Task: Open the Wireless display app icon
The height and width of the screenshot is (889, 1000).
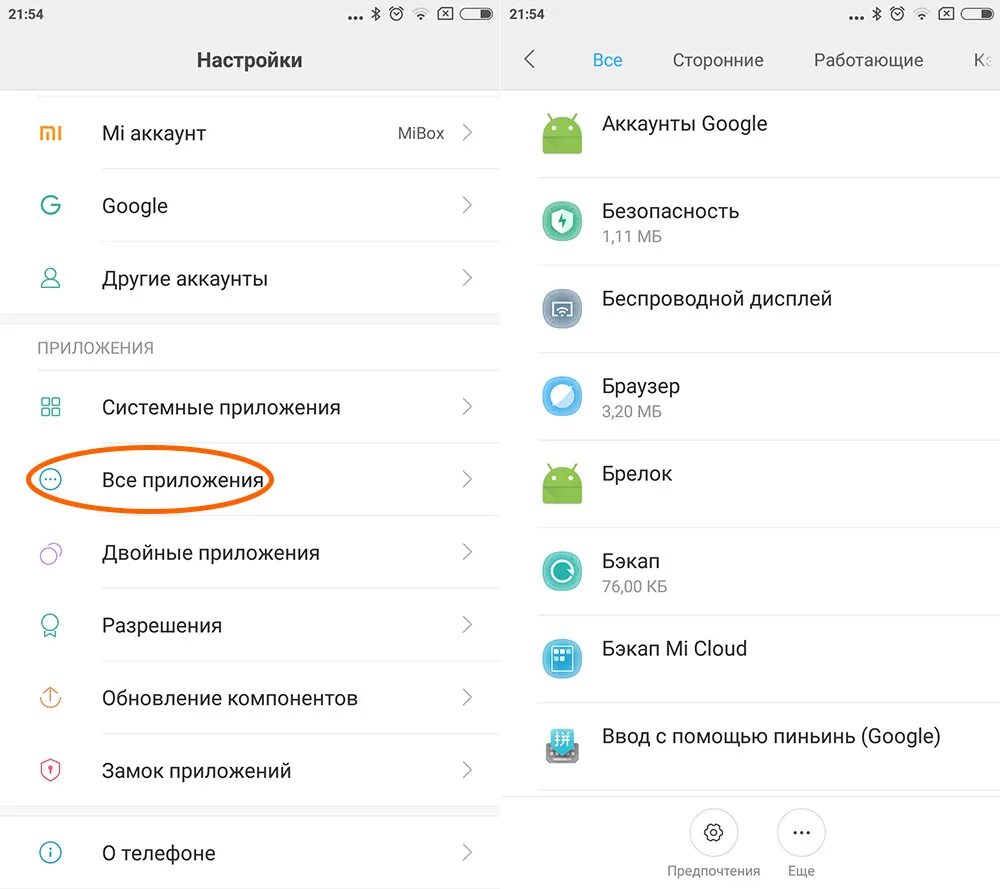Action: point(562,309)
